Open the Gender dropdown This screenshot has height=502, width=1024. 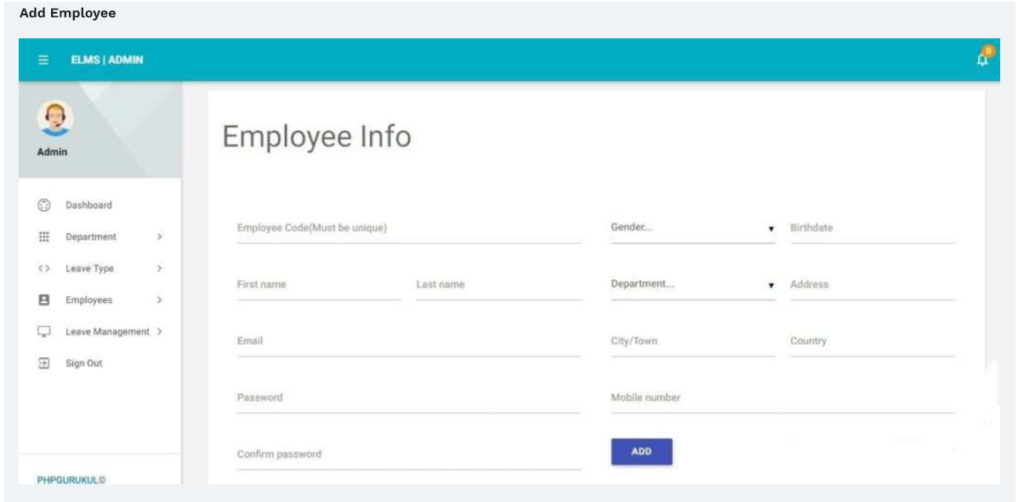point(693,228)
